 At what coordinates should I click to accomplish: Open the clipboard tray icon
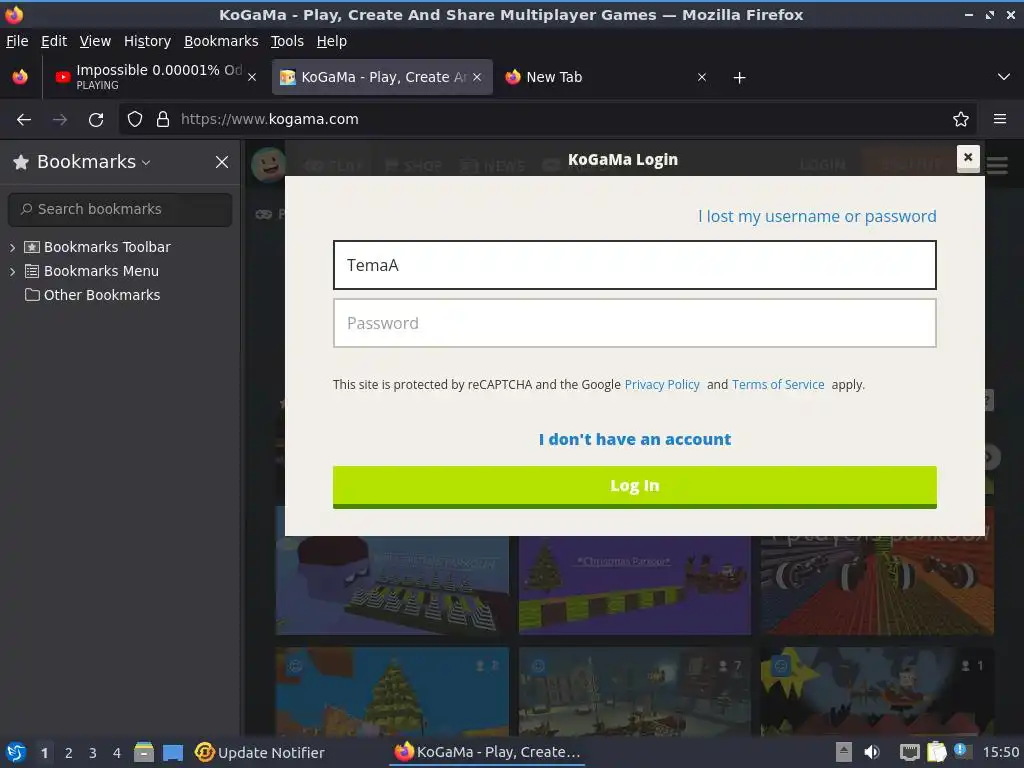coord(936,753)
